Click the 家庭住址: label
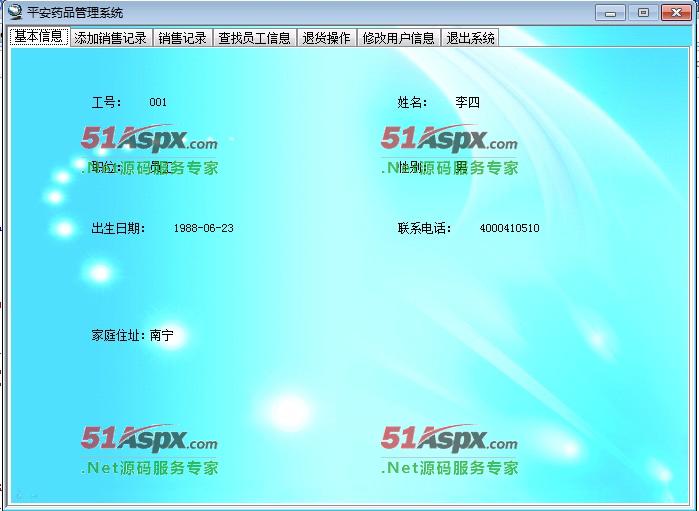 (x=118, y=335)
